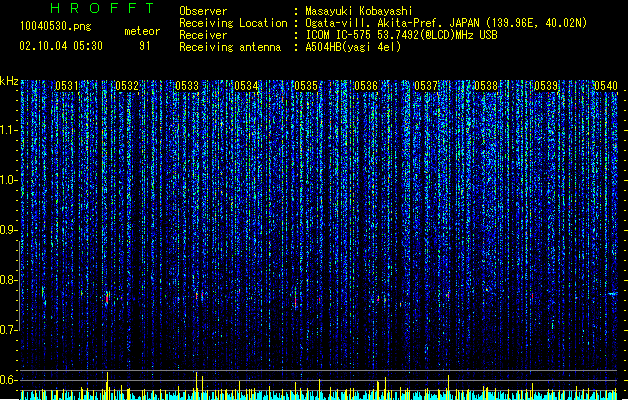Click the 0534 time marker

[246, 86]
